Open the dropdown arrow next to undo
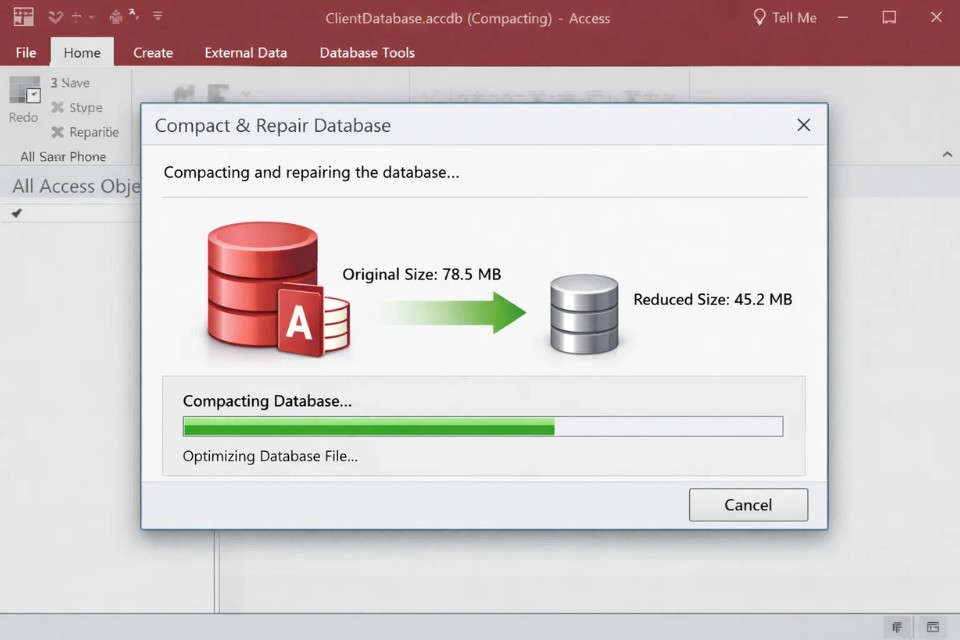Screen dimensions: 960x640 [91, 17]
